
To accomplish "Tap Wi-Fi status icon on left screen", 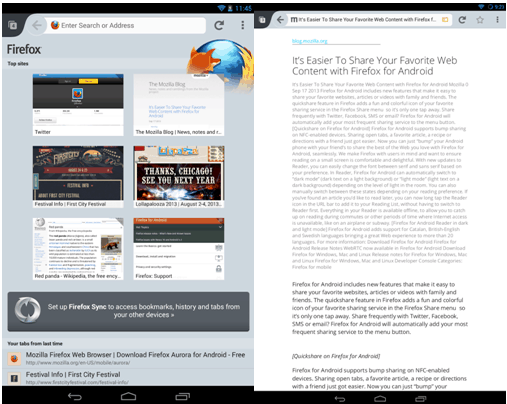I will (x=221, y=8).
